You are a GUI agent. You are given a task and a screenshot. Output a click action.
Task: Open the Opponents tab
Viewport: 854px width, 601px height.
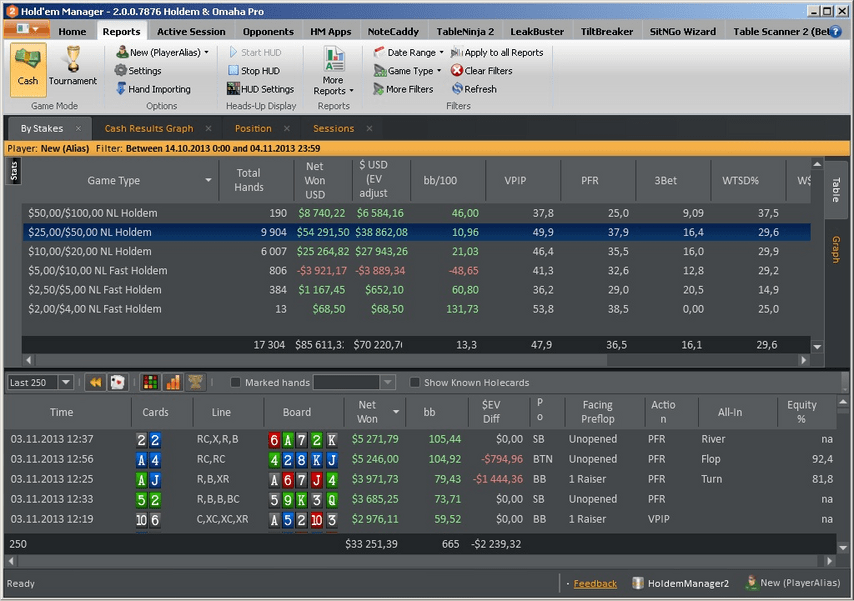pos(268,32)
